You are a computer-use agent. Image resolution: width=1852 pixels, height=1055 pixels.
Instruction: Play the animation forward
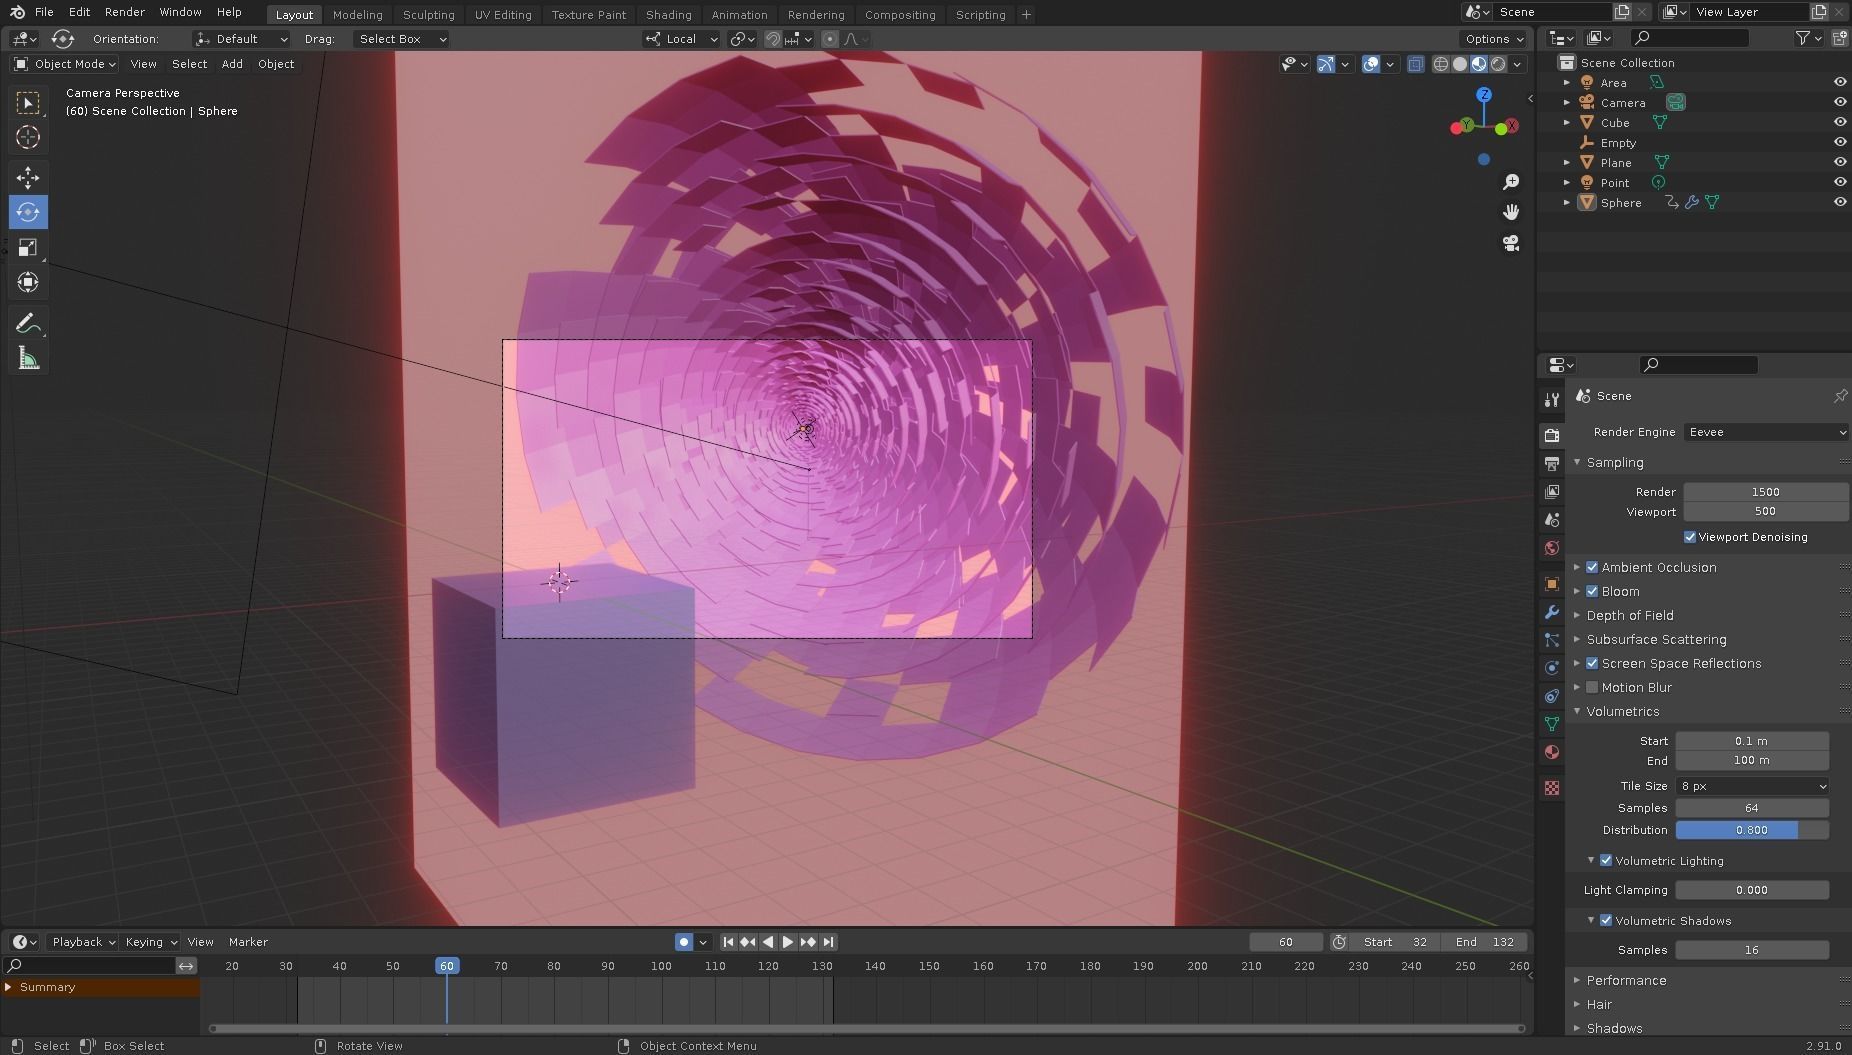tap(788, 942)
